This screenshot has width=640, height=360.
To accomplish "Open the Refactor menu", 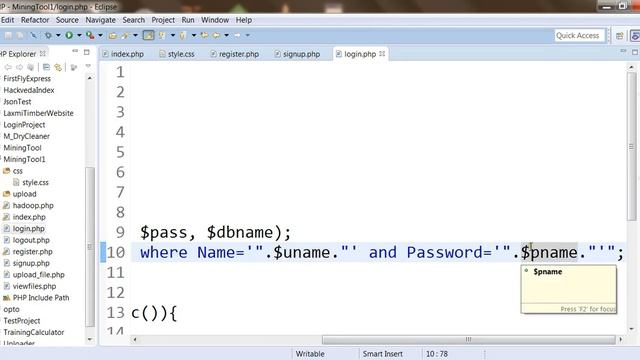I will coord(35,20).
